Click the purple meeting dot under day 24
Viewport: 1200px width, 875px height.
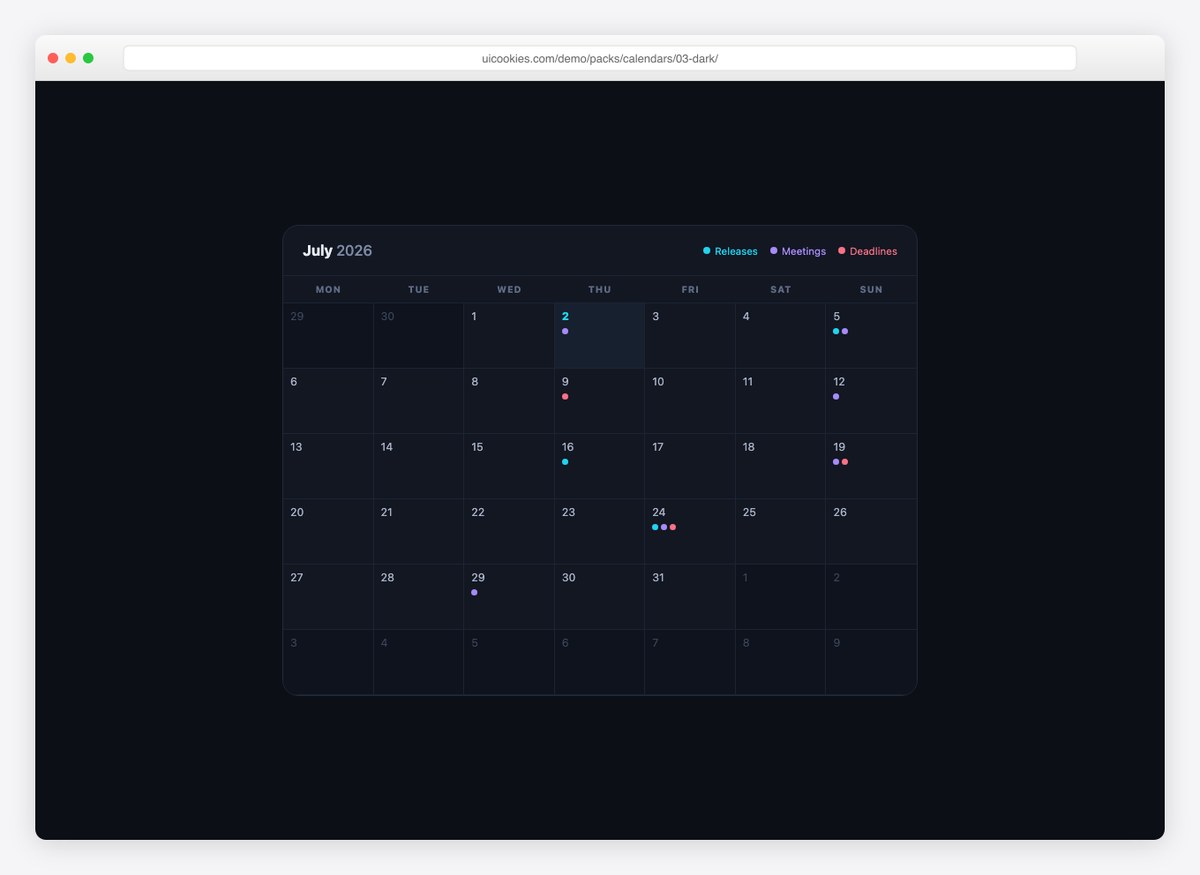664,527
